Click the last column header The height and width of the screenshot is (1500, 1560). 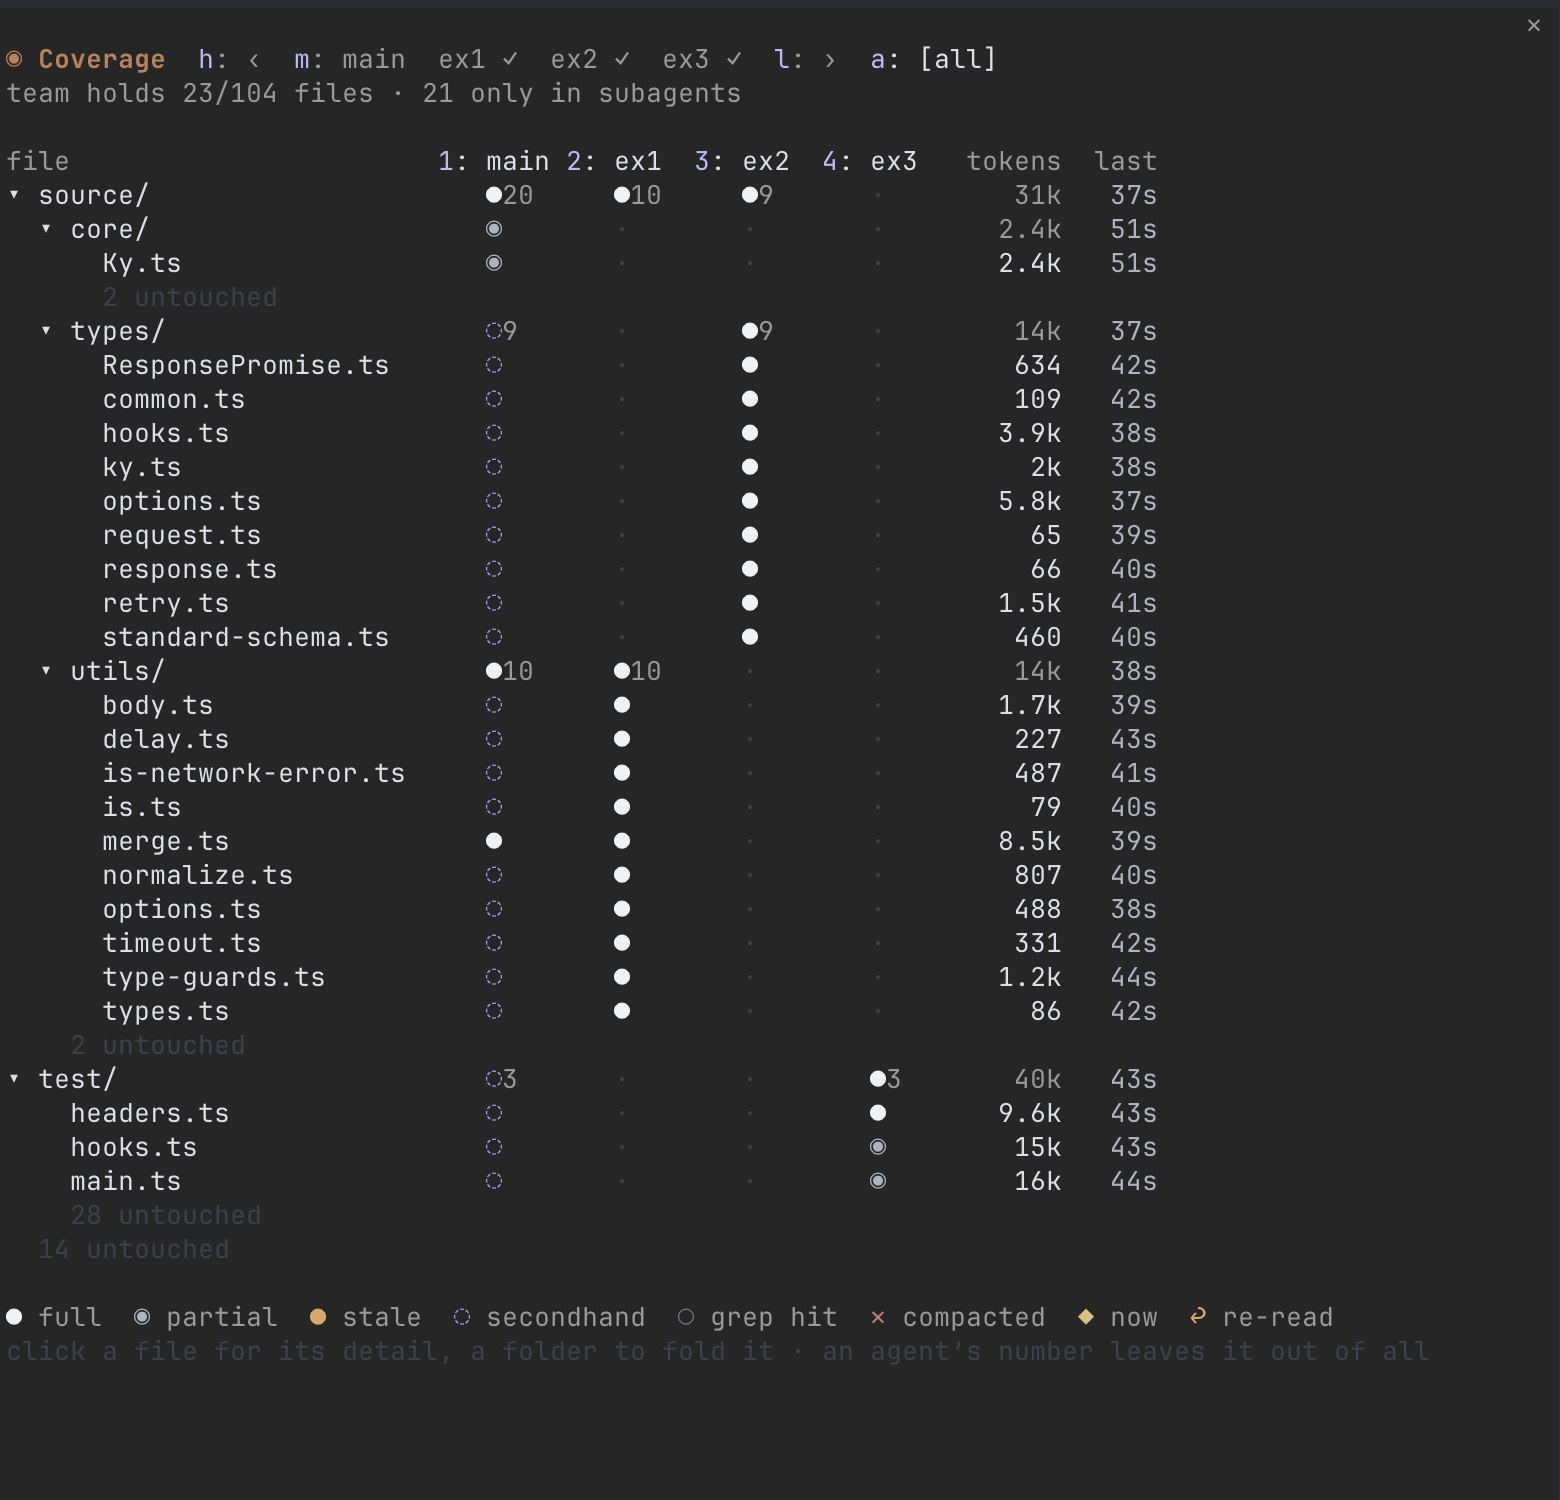click(1125, 161)
